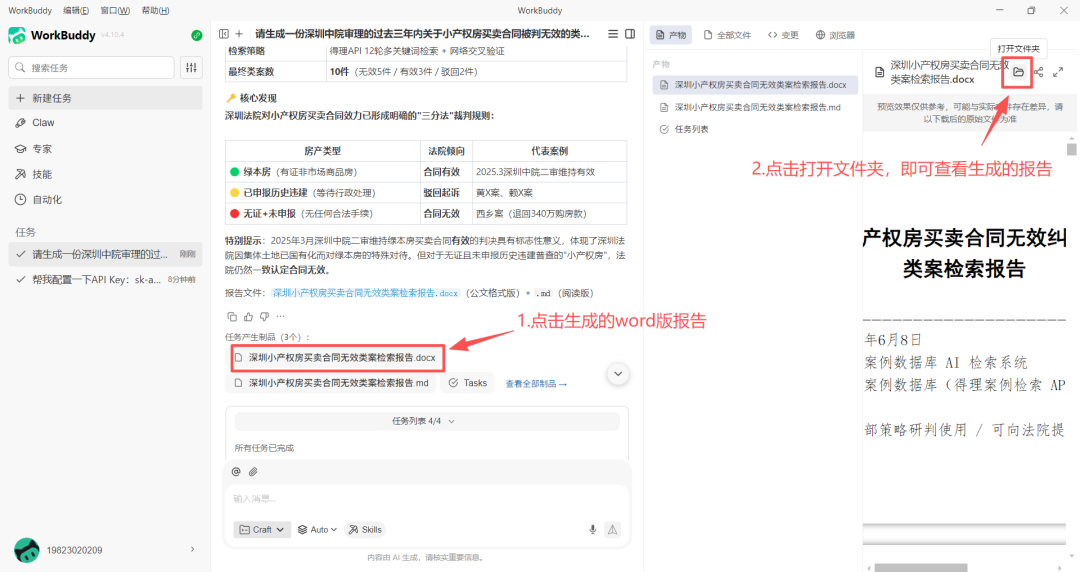Open task filter settings next to search

click(191, 68)
